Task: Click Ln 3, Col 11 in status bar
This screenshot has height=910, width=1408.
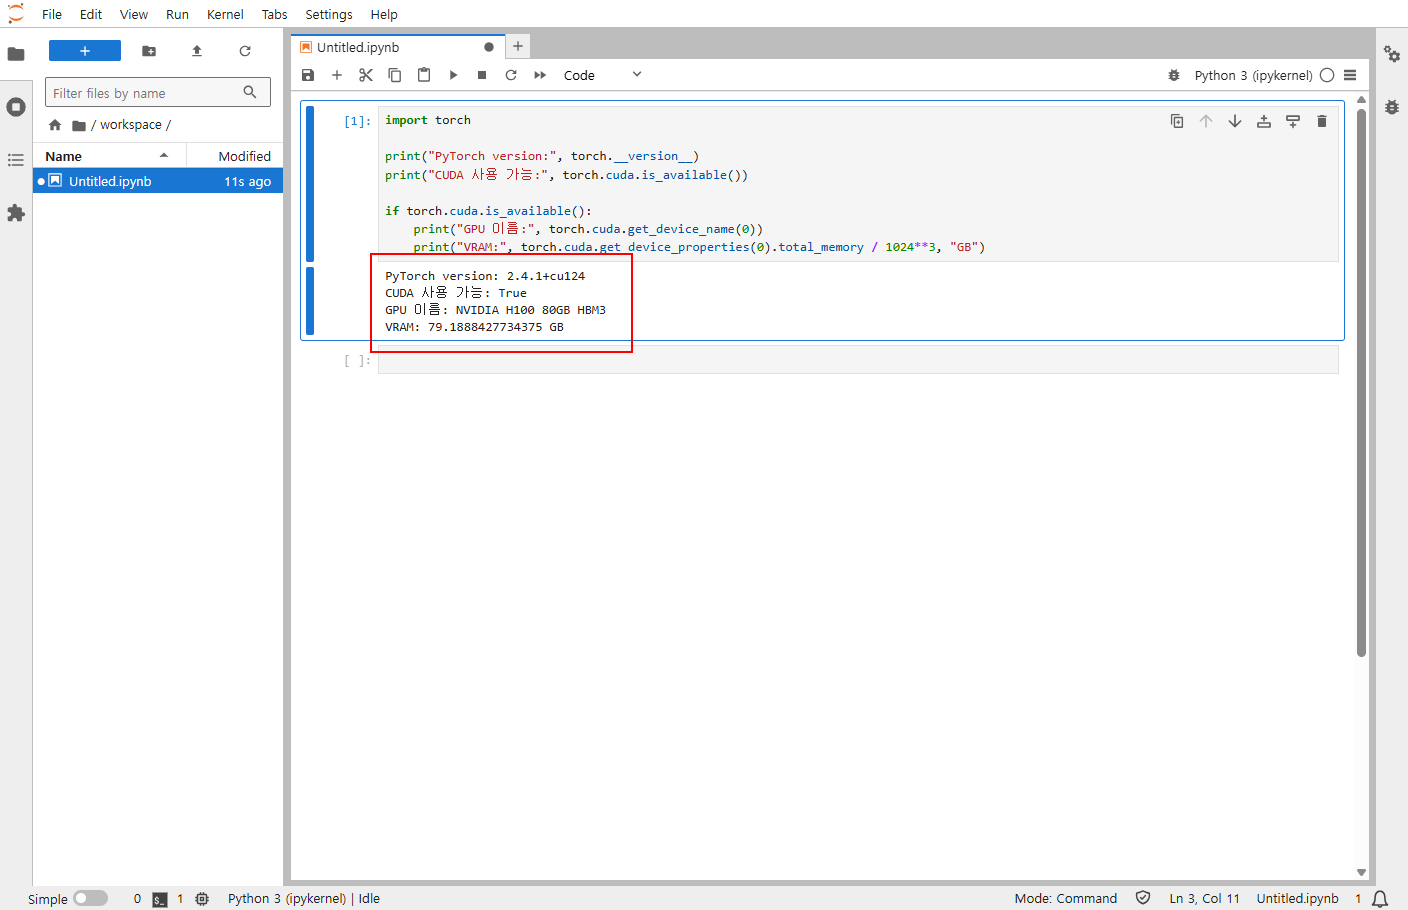Action: (1204, 898)
